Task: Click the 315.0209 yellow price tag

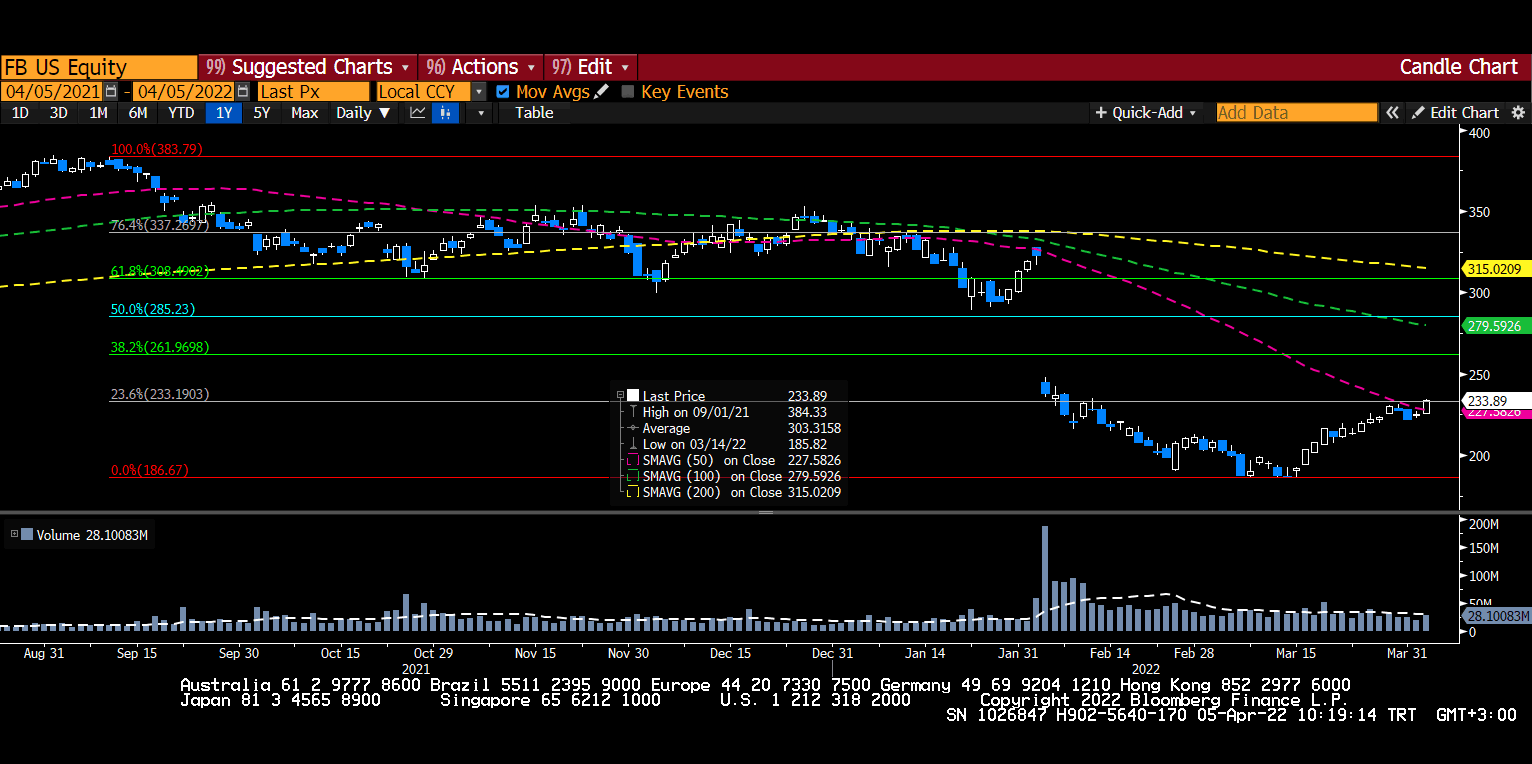Action: (x=1498, y=268)
